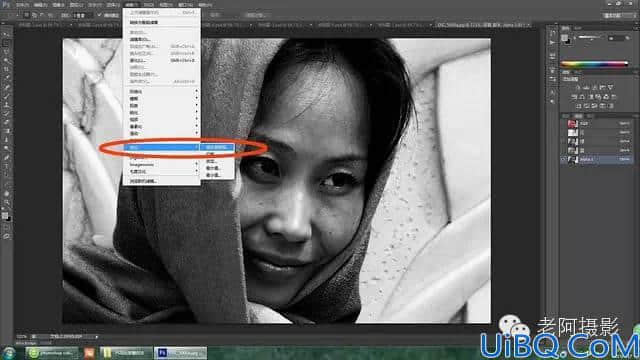The image size is (640, 360).
Task: Add a Hue/Saturation adjustment
Action: (574, 97)
